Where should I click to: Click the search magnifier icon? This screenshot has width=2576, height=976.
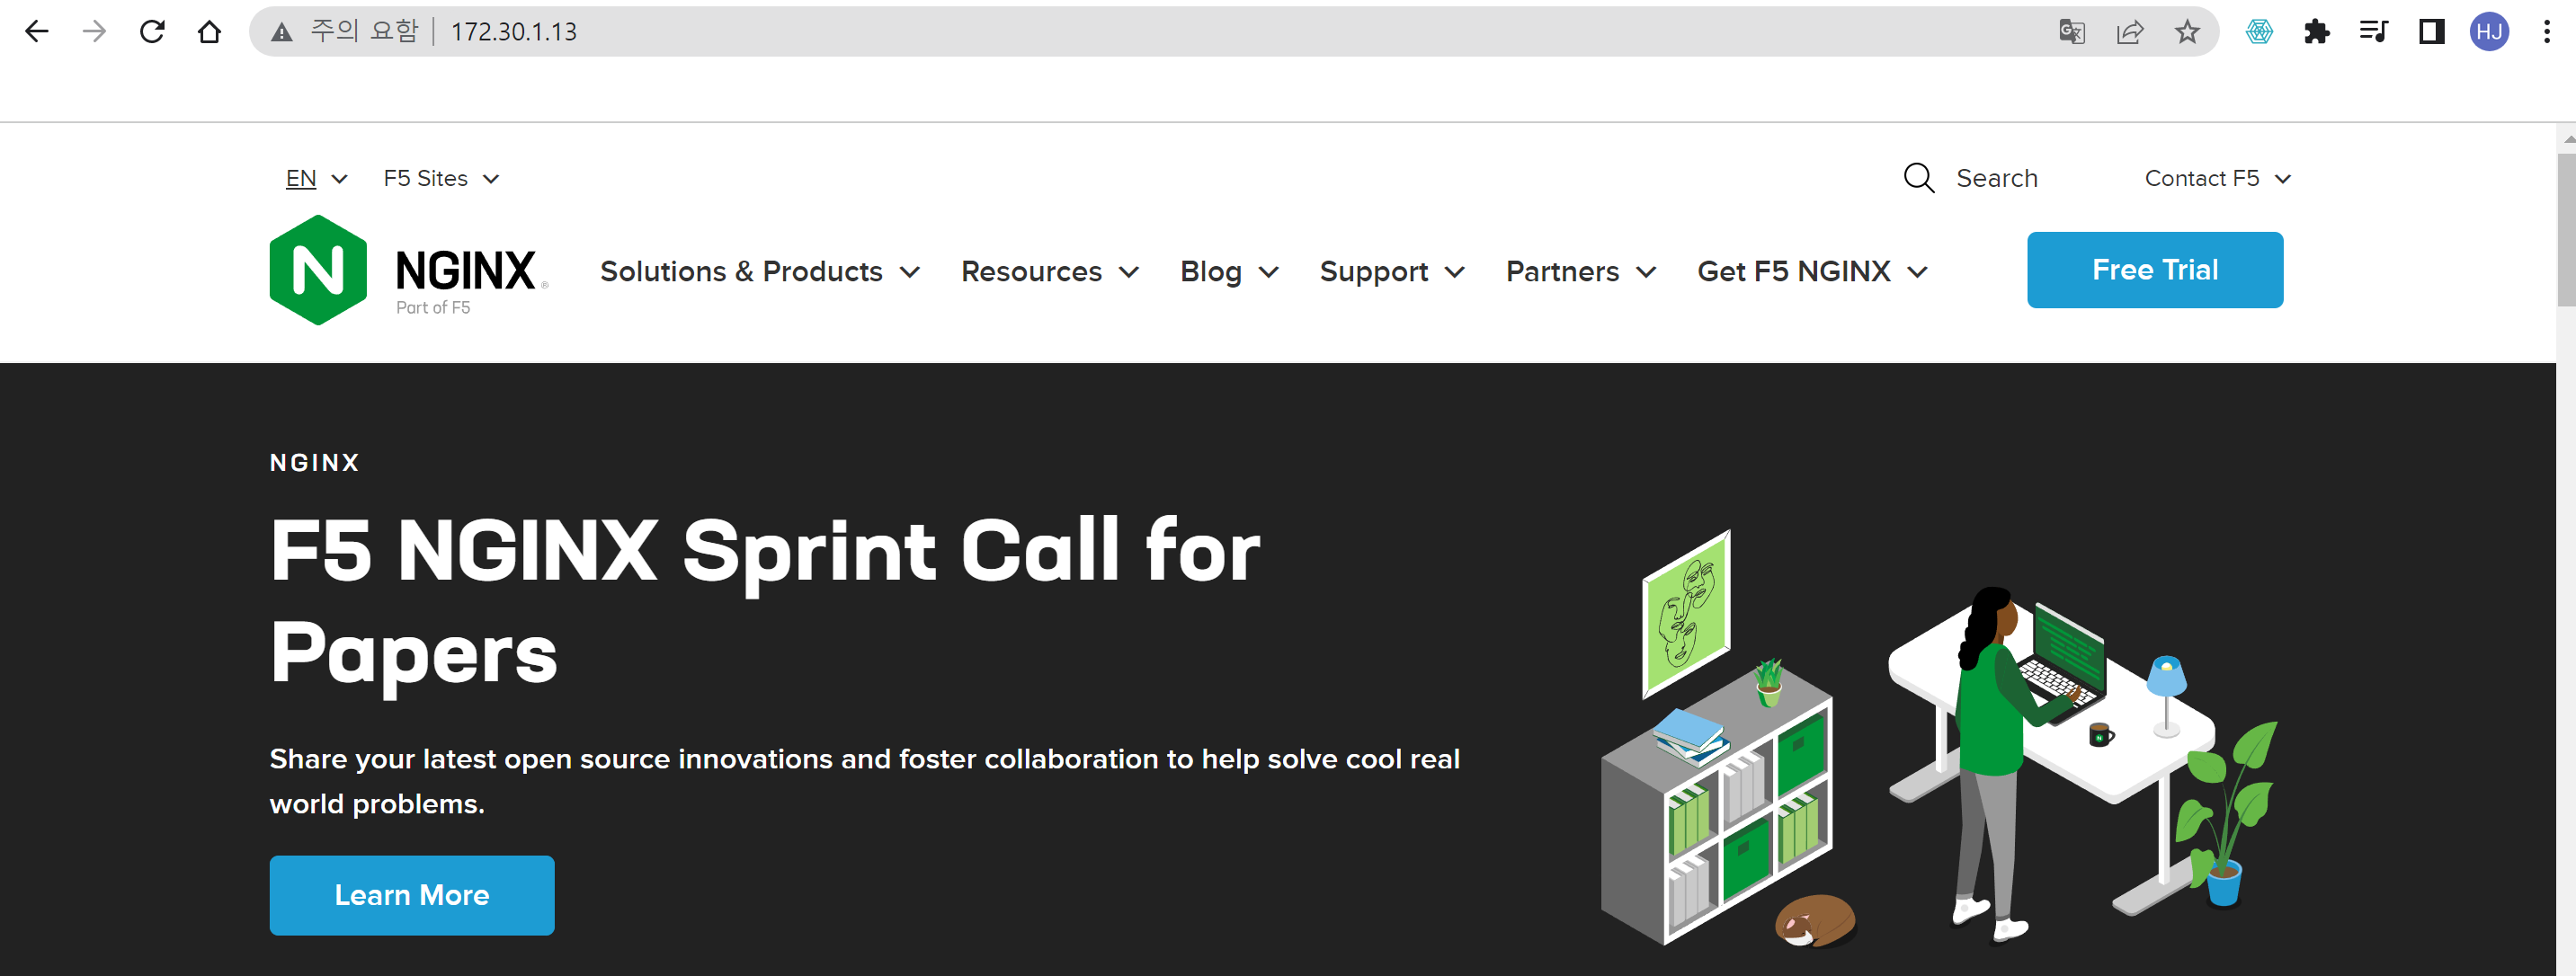coord(1918,178)
